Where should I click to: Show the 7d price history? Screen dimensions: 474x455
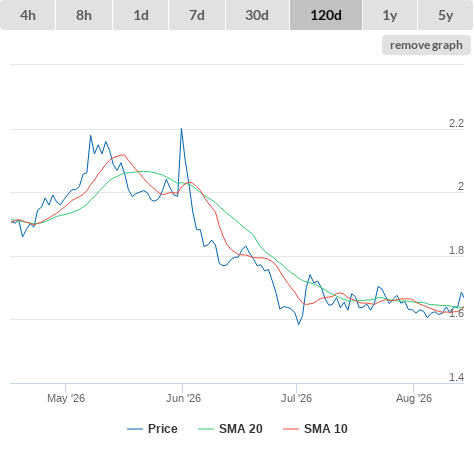pos(197,15)
